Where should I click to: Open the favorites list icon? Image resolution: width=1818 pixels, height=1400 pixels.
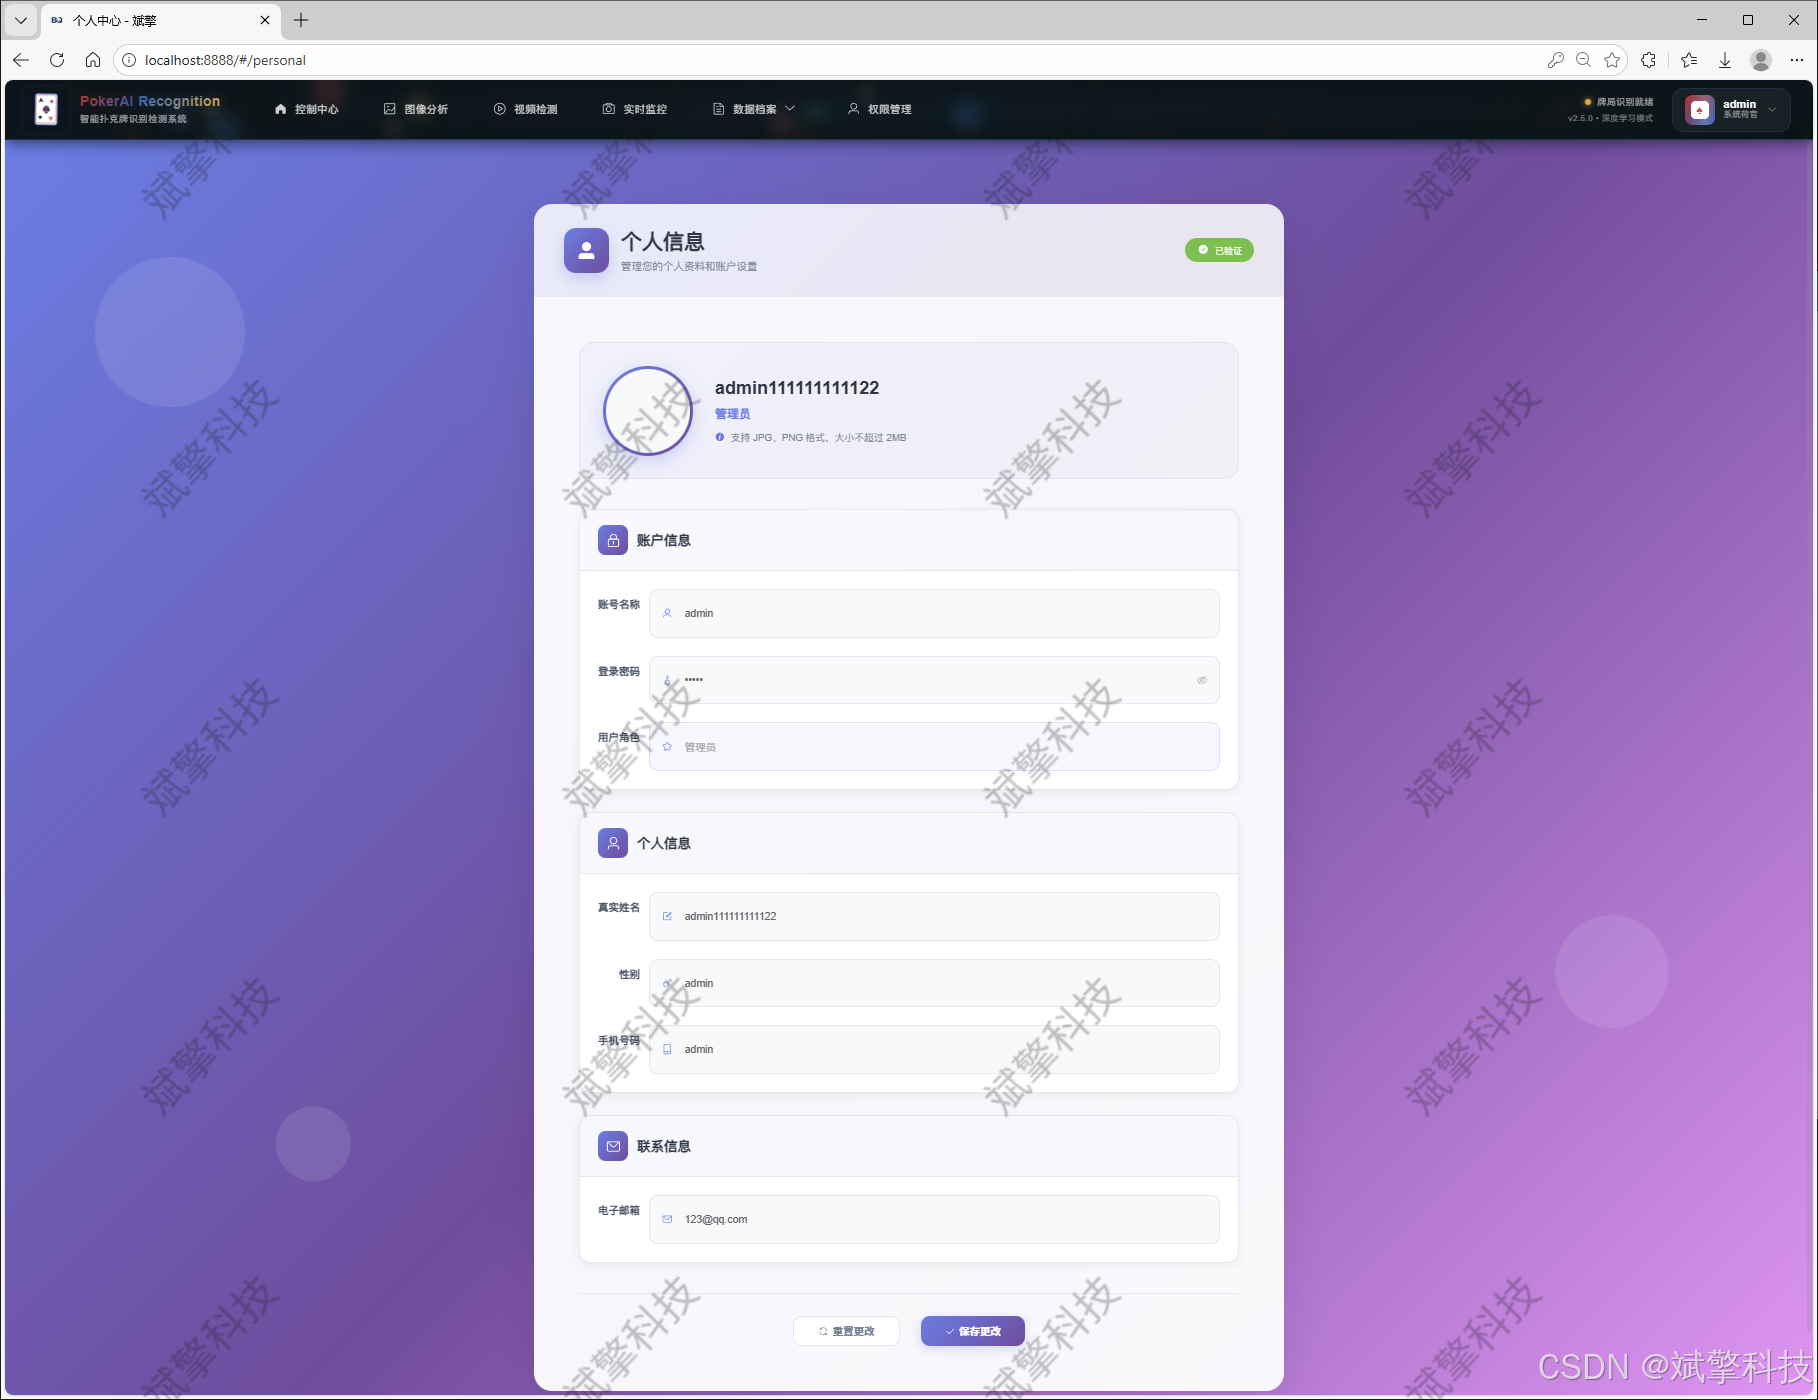[1689, 60]
